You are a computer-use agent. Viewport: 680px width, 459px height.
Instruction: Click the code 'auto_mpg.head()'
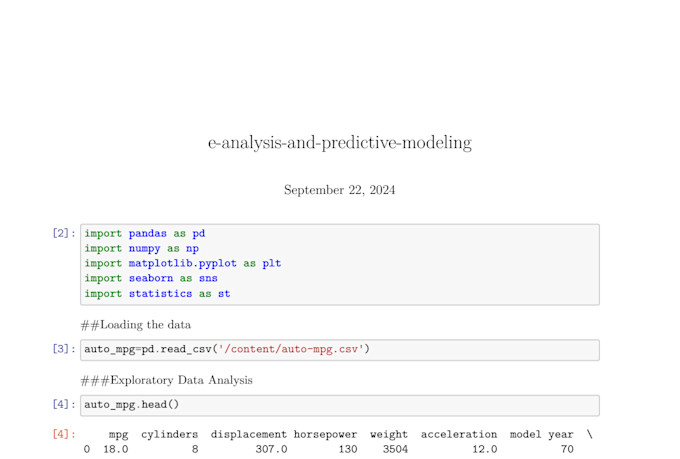(131, 405)
